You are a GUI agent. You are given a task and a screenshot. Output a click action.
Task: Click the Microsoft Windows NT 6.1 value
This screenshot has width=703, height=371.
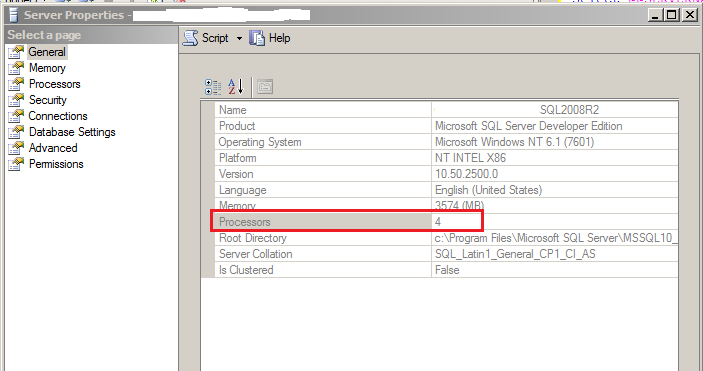click(515, 142)
